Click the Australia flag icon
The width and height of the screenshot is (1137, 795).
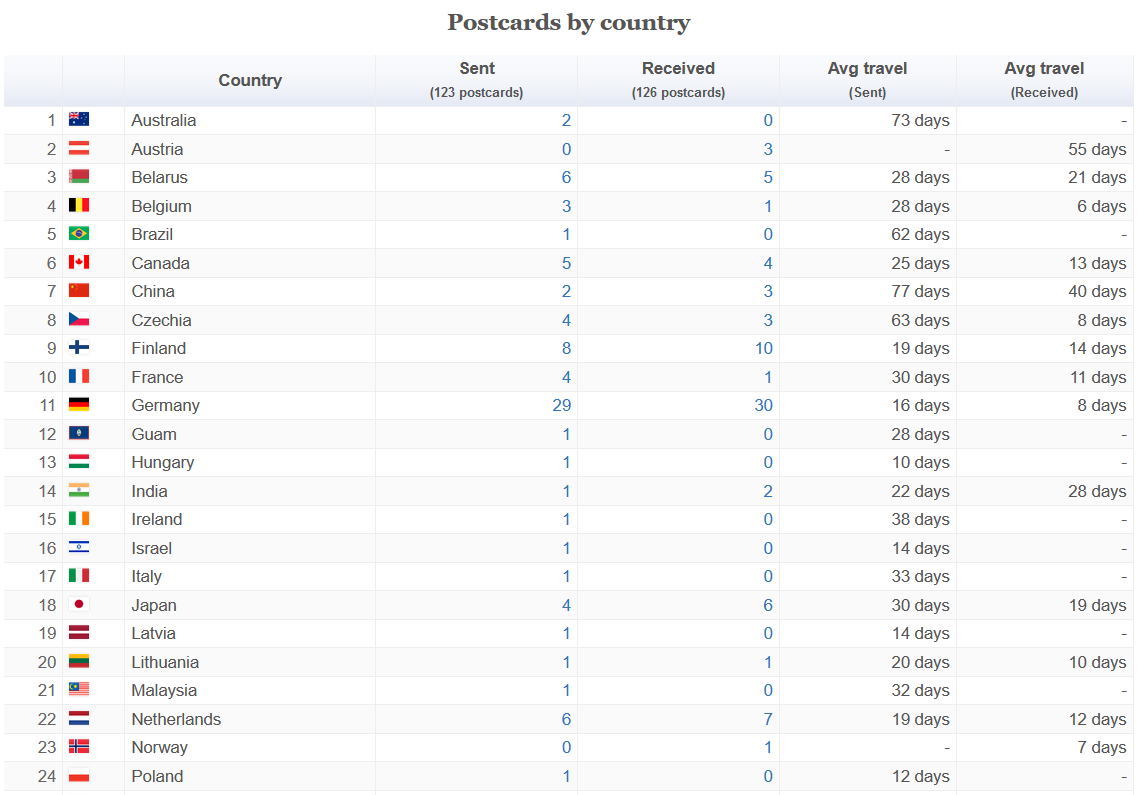(x=79, y=120)
